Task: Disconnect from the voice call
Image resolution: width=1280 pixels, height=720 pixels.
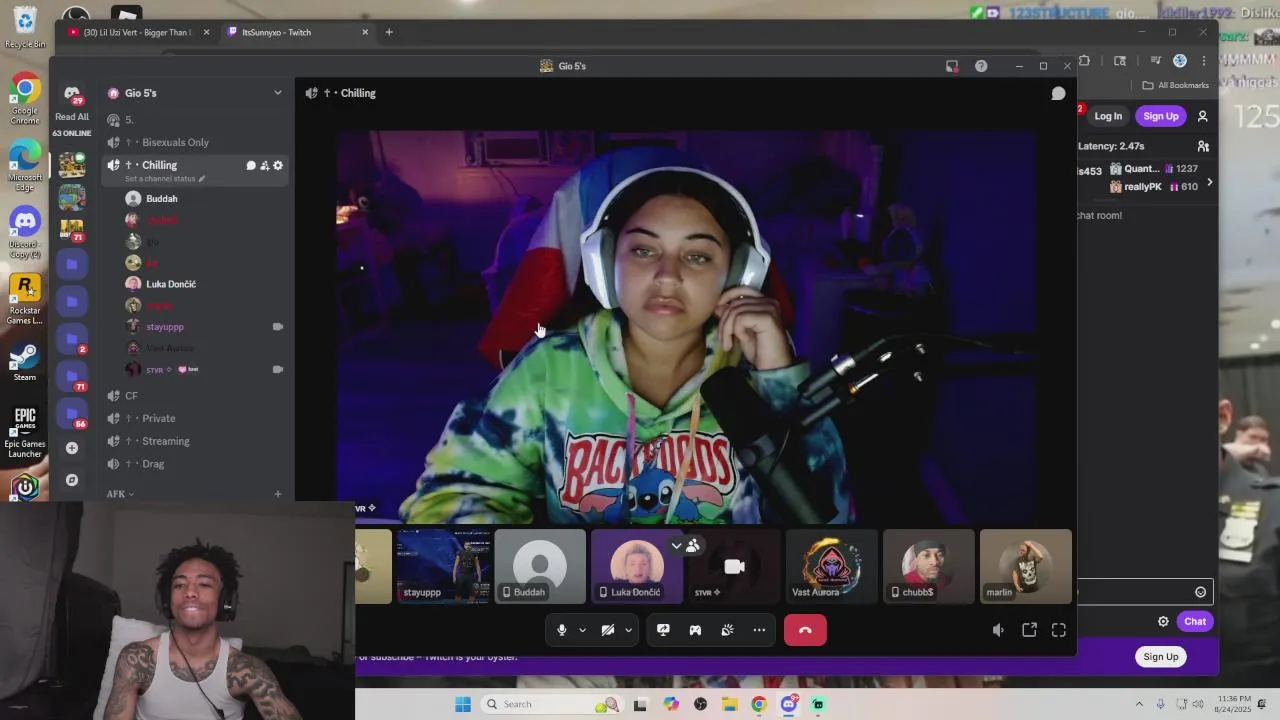Action: click(805, 630)
